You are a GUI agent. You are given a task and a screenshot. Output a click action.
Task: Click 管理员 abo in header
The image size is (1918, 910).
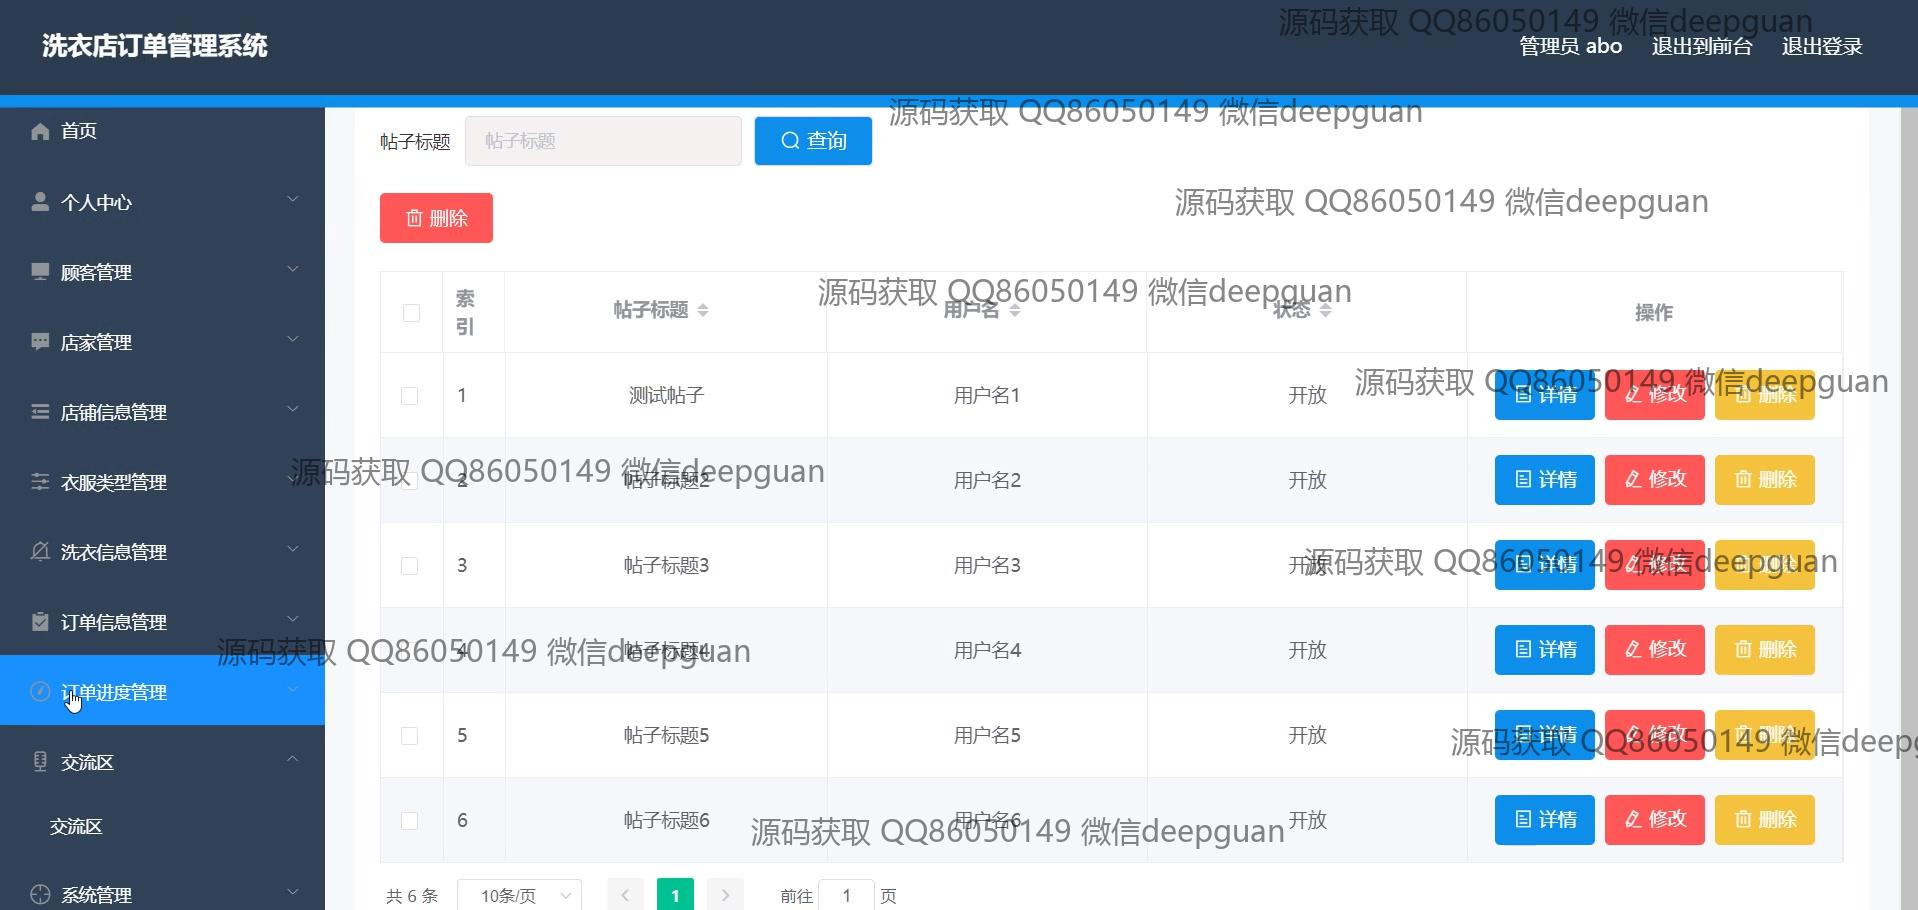pos(1570,46)
